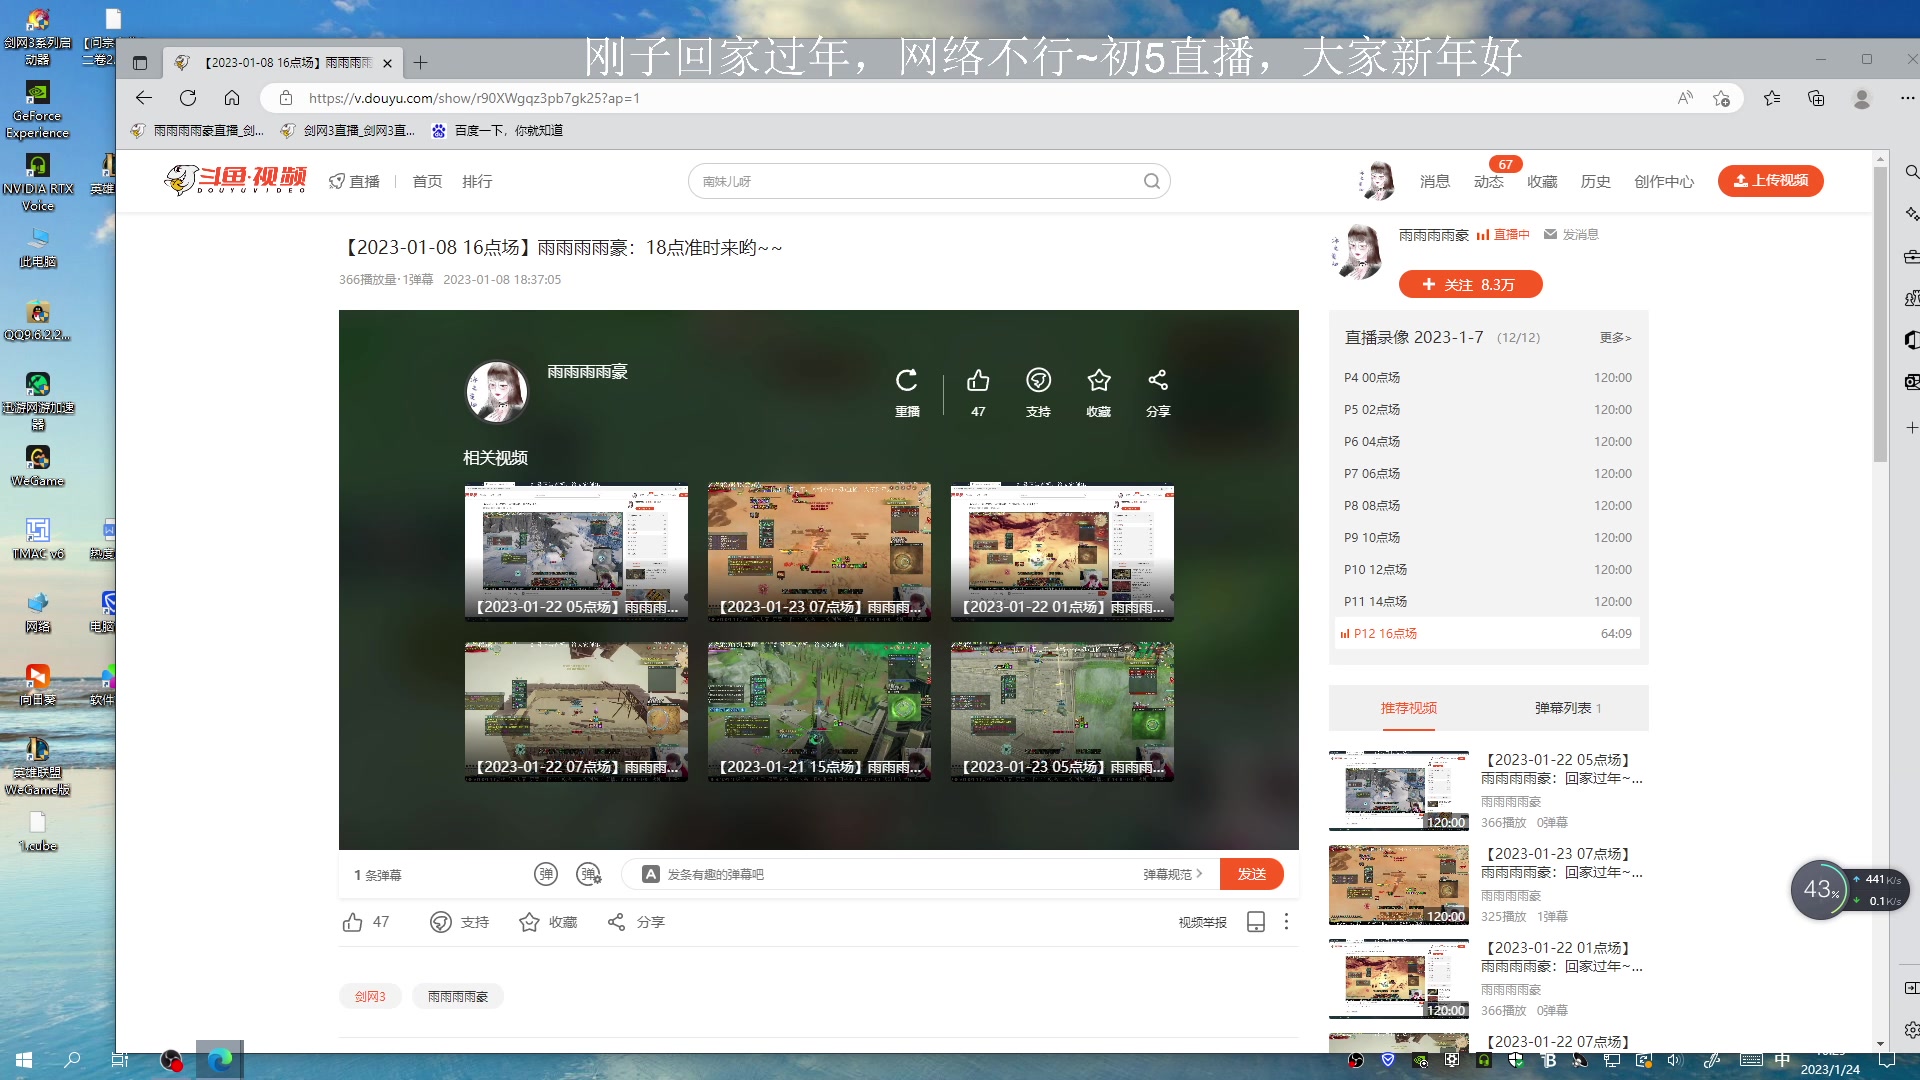
Task: Open 历史 in the header
Action: click(x=1596, y=181)
